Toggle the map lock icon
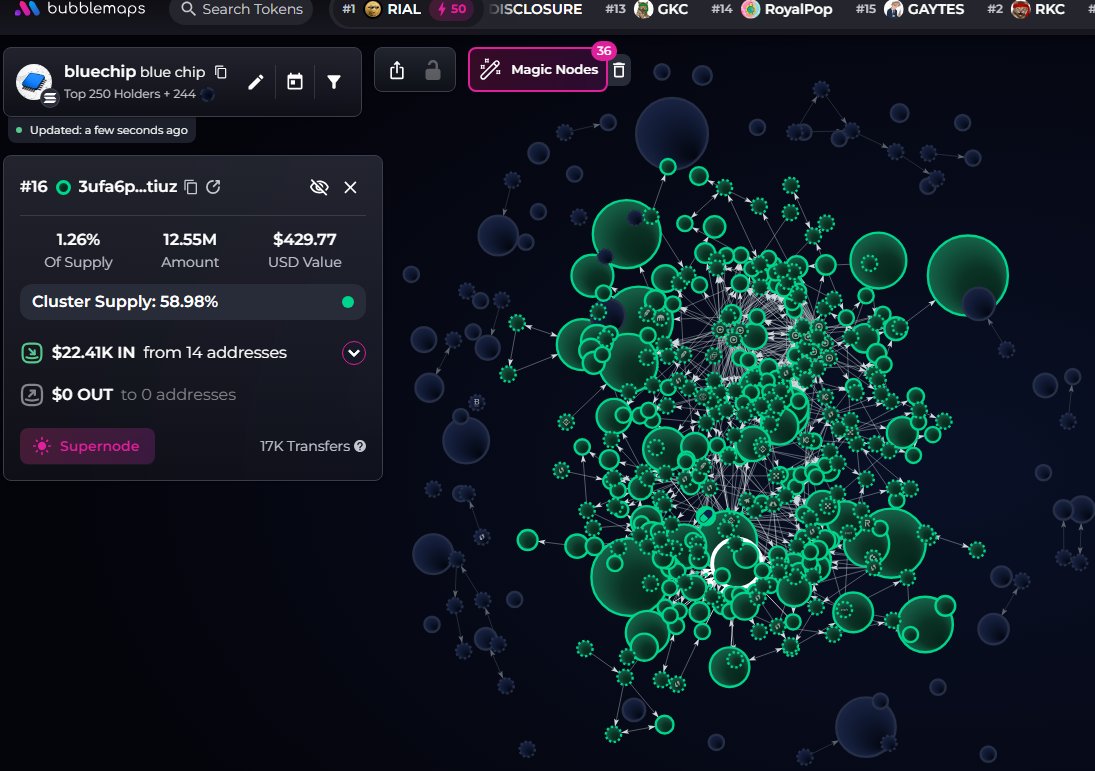 pyautogui.click(x=433, y=70)
